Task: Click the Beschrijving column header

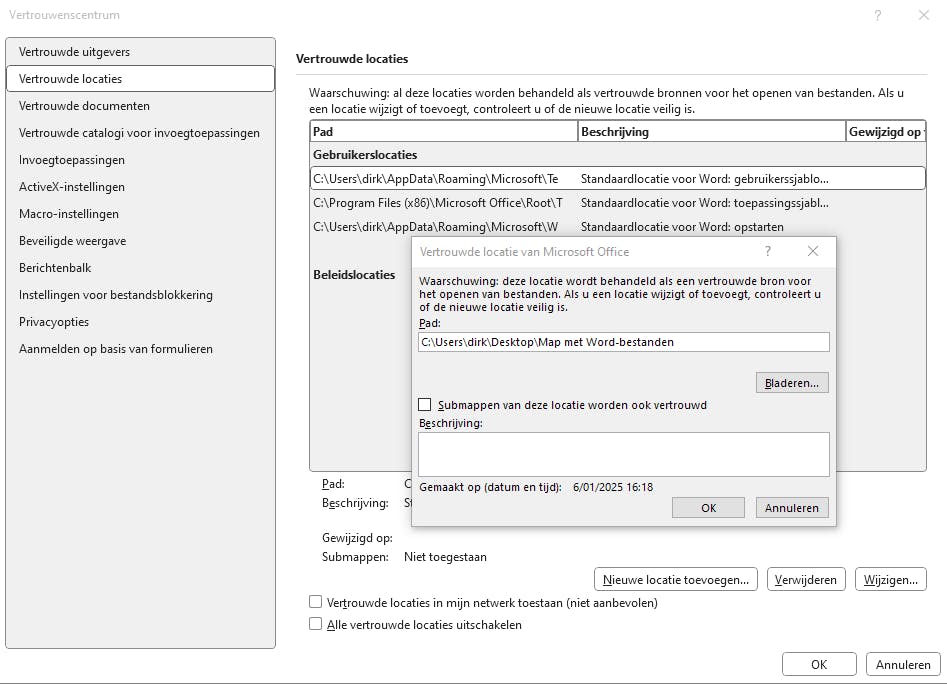Action: [712, 132]
